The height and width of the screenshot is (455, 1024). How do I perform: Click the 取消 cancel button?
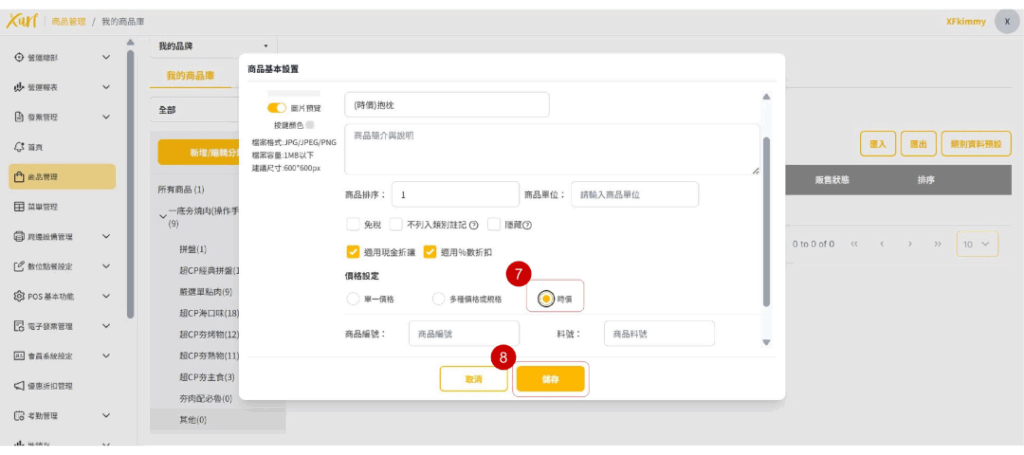click(473, 379)
